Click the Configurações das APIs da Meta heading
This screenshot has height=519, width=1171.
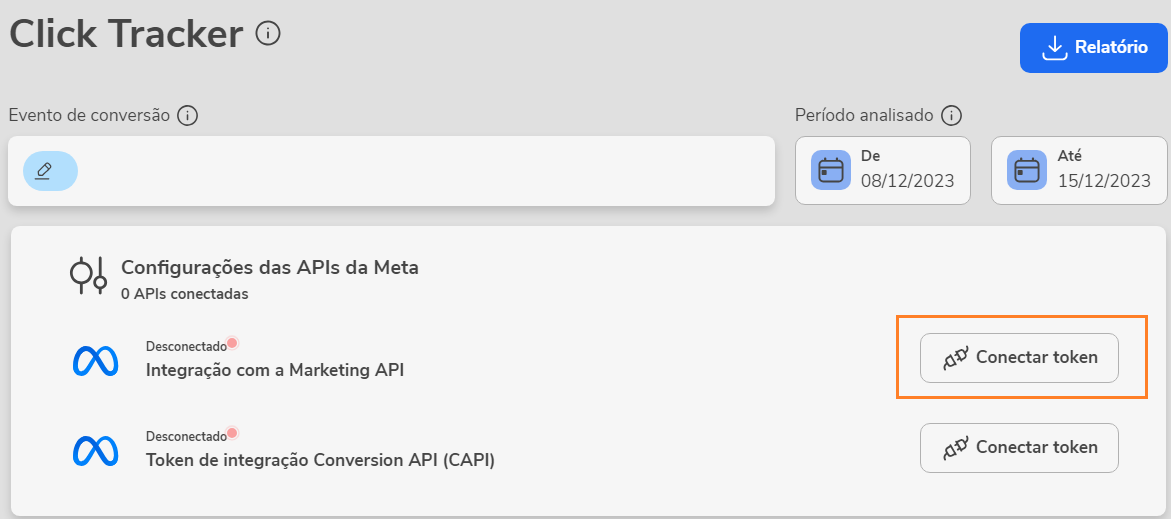(x=270, y=267)
